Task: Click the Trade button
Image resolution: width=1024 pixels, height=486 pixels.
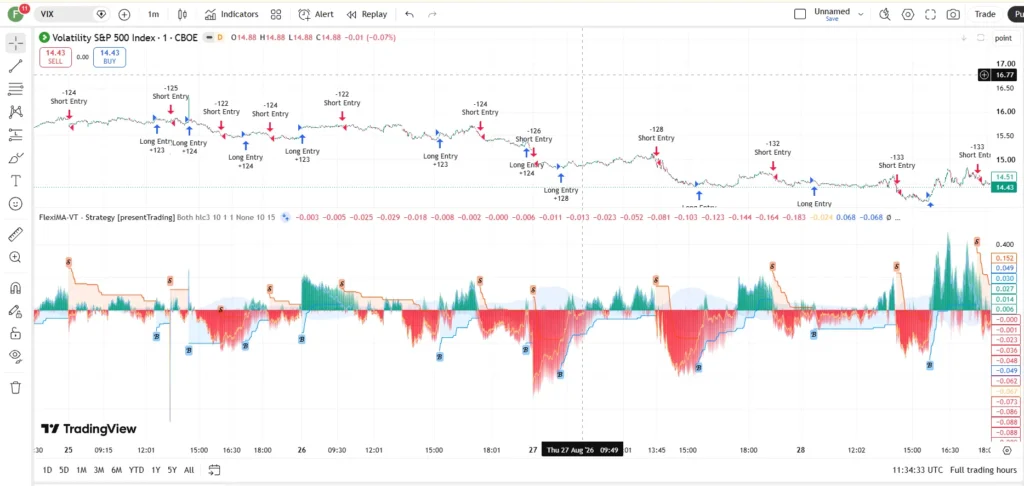Action: [985, 14]
